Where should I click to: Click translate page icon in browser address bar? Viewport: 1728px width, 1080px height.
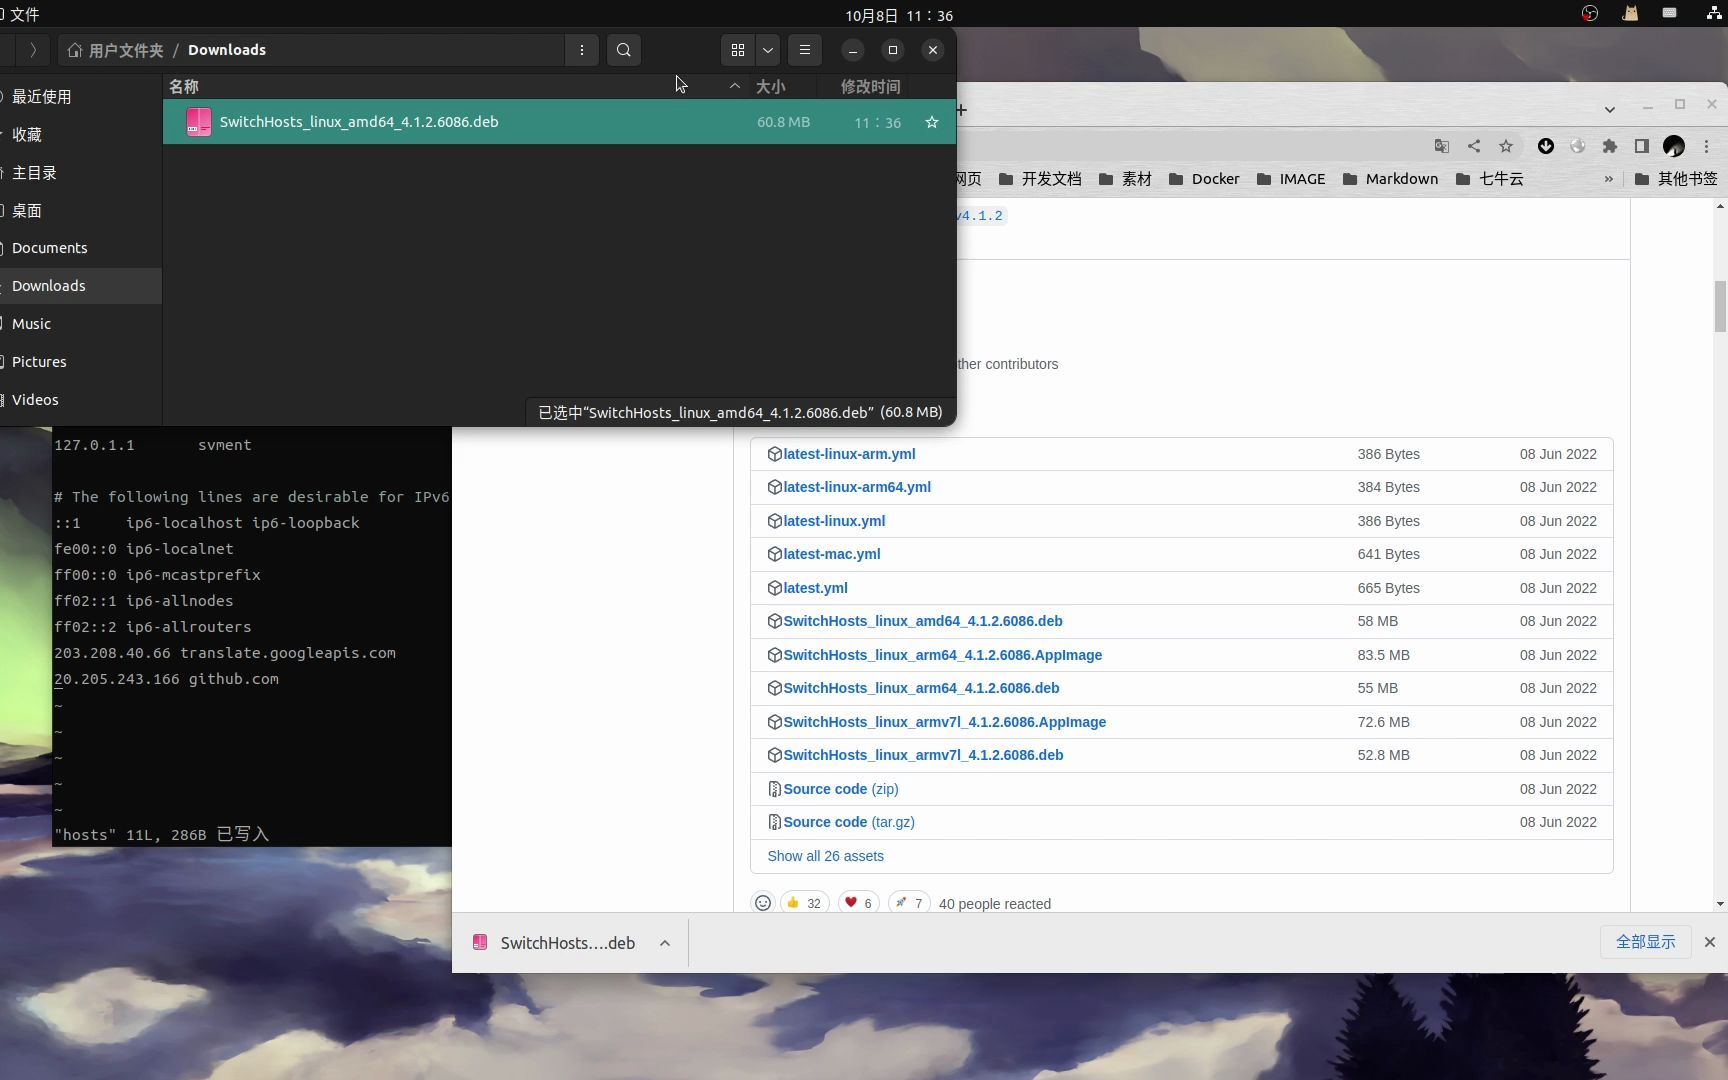(x=1442, y=146)
